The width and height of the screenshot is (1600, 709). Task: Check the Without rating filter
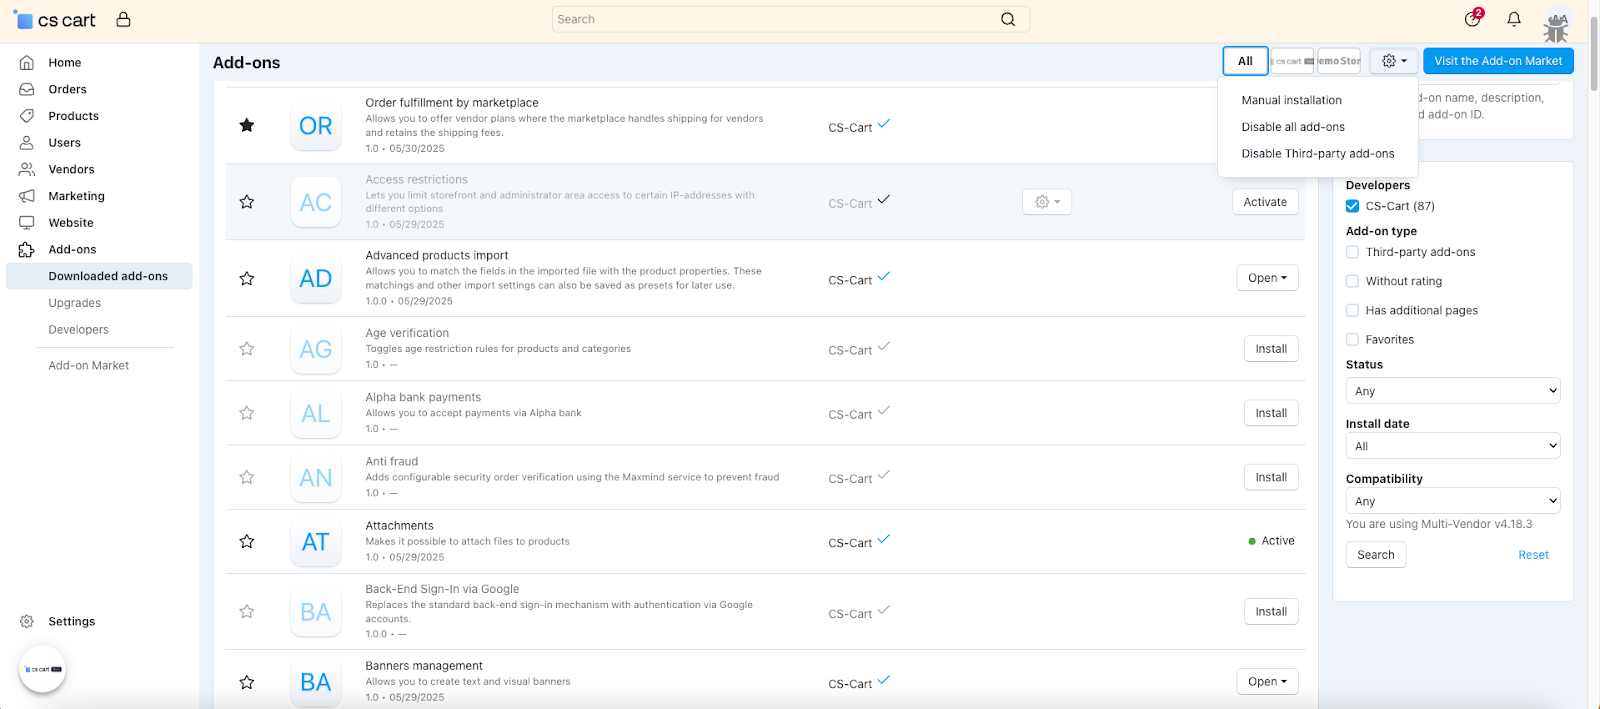click(x=1352, y=281)
